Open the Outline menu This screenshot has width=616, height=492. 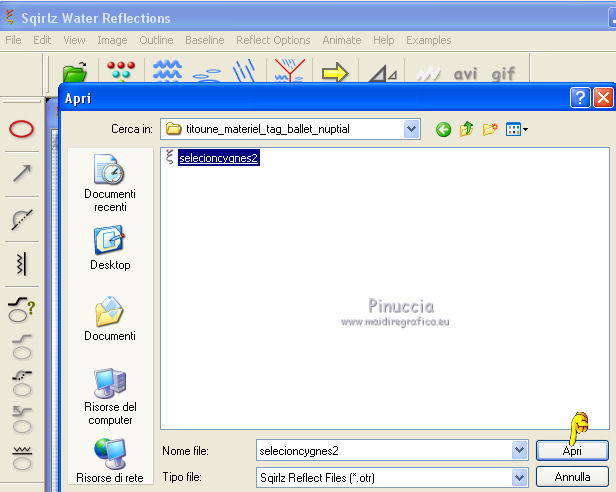pos(156,40)
